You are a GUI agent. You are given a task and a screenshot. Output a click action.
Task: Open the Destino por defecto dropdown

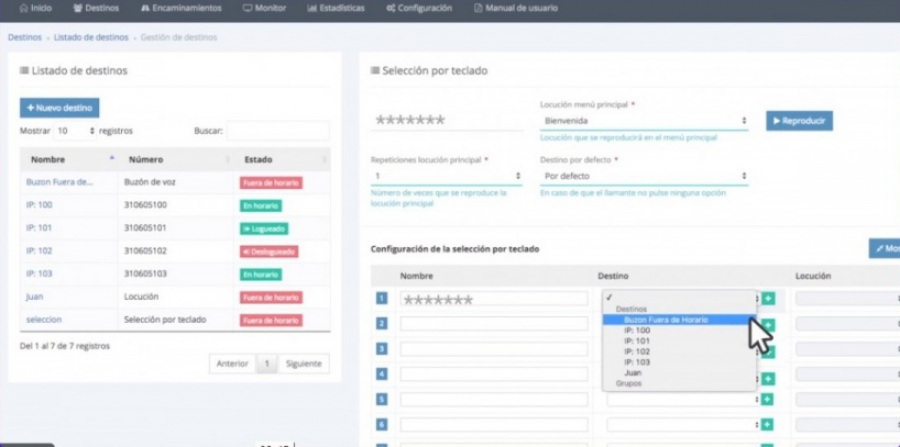pos(644,176)
